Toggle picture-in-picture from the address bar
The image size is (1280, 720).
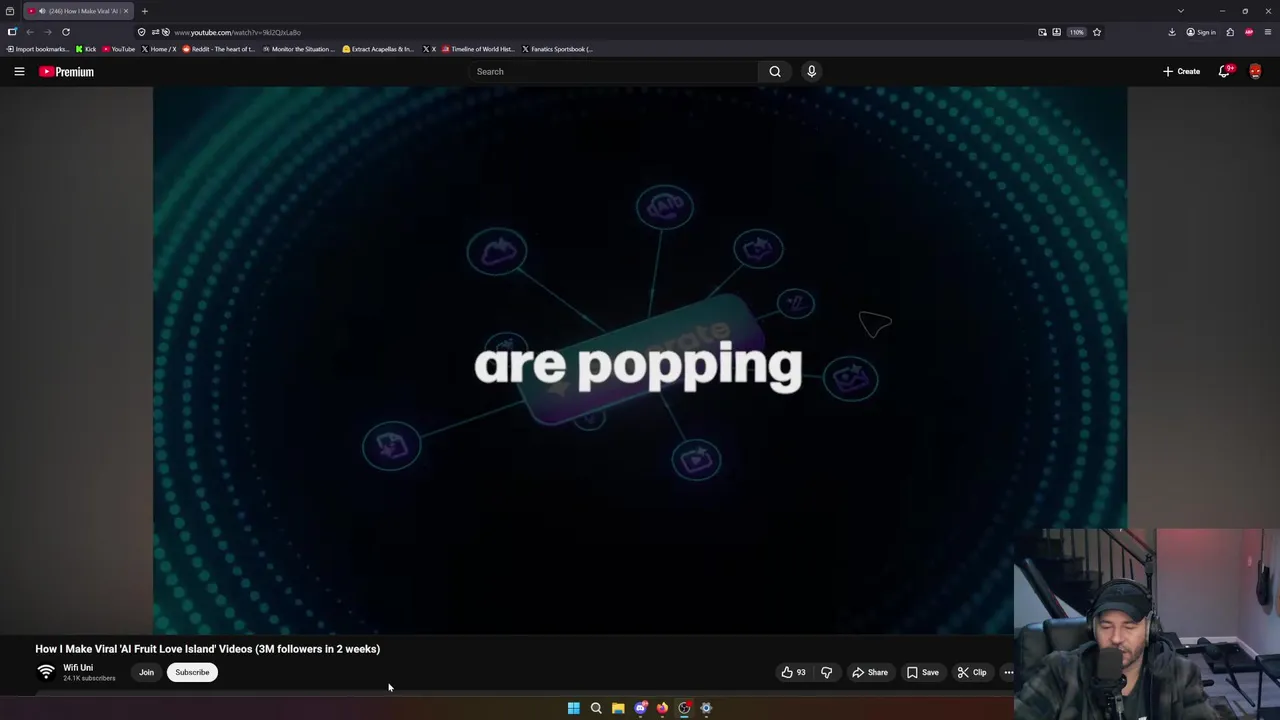1042,32
